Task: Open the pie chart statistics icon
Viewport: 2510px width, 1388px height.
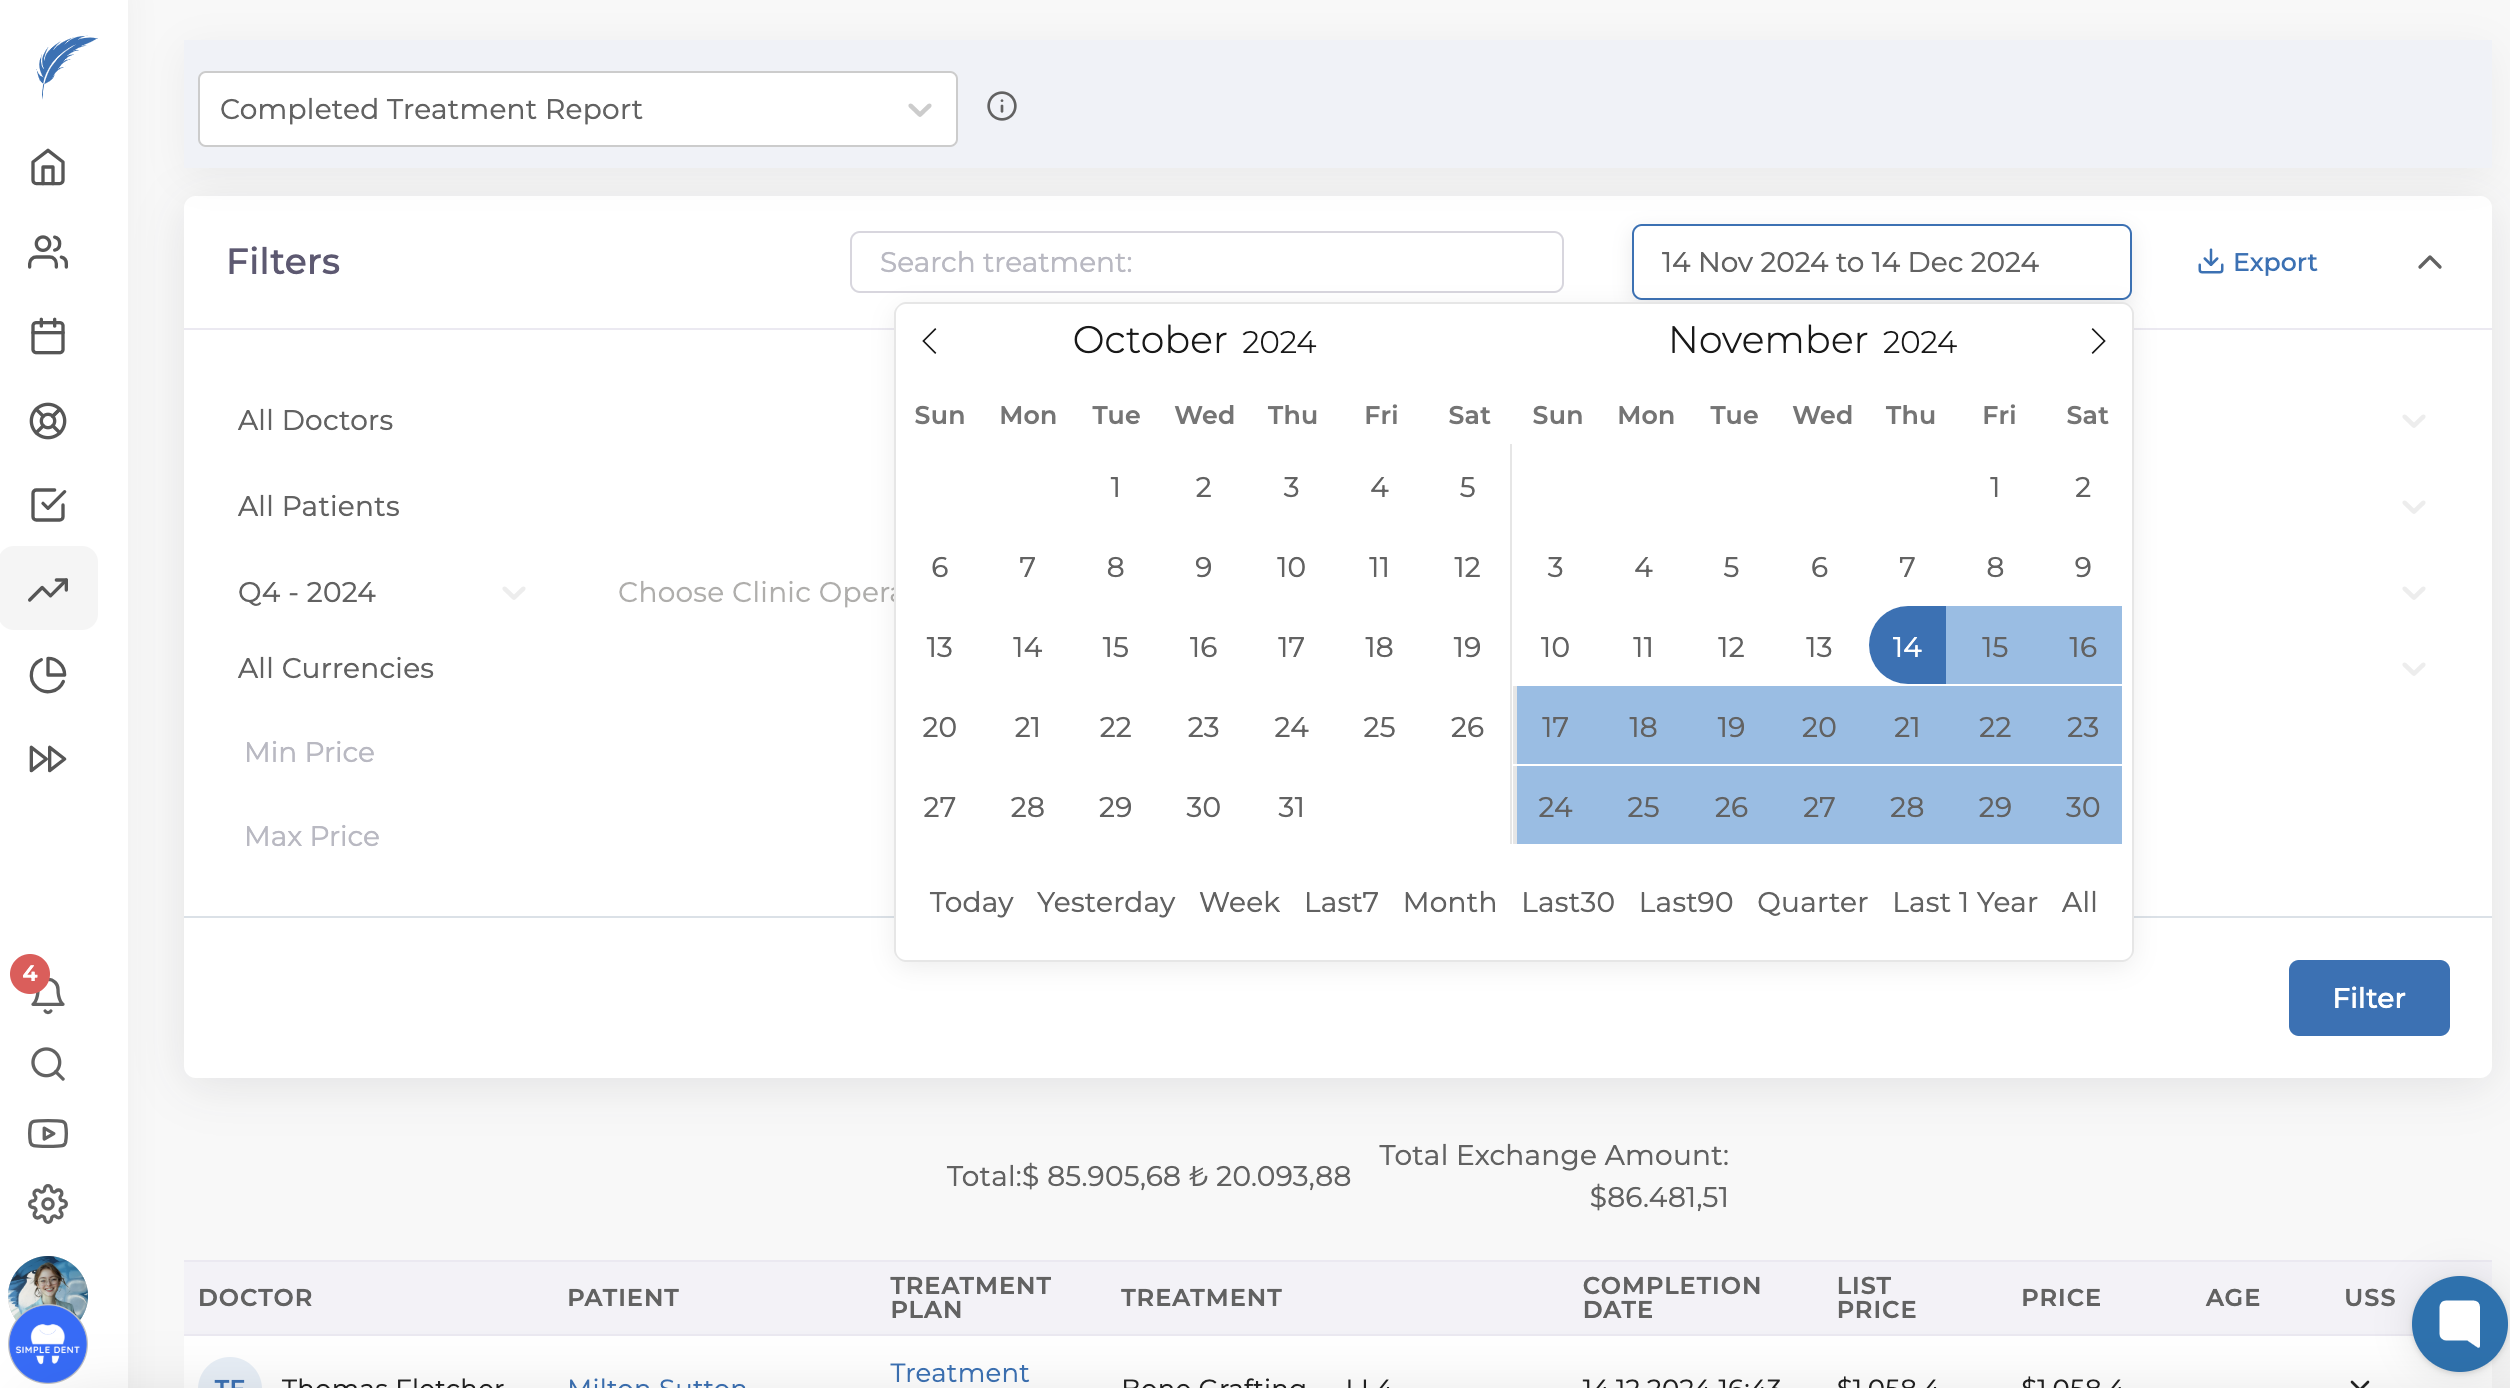Action: [48, 675]
